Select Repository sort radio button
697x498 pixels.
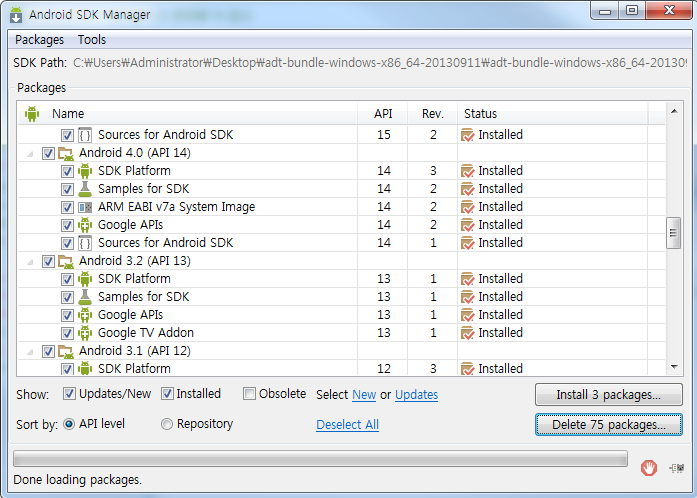(167, 424)
